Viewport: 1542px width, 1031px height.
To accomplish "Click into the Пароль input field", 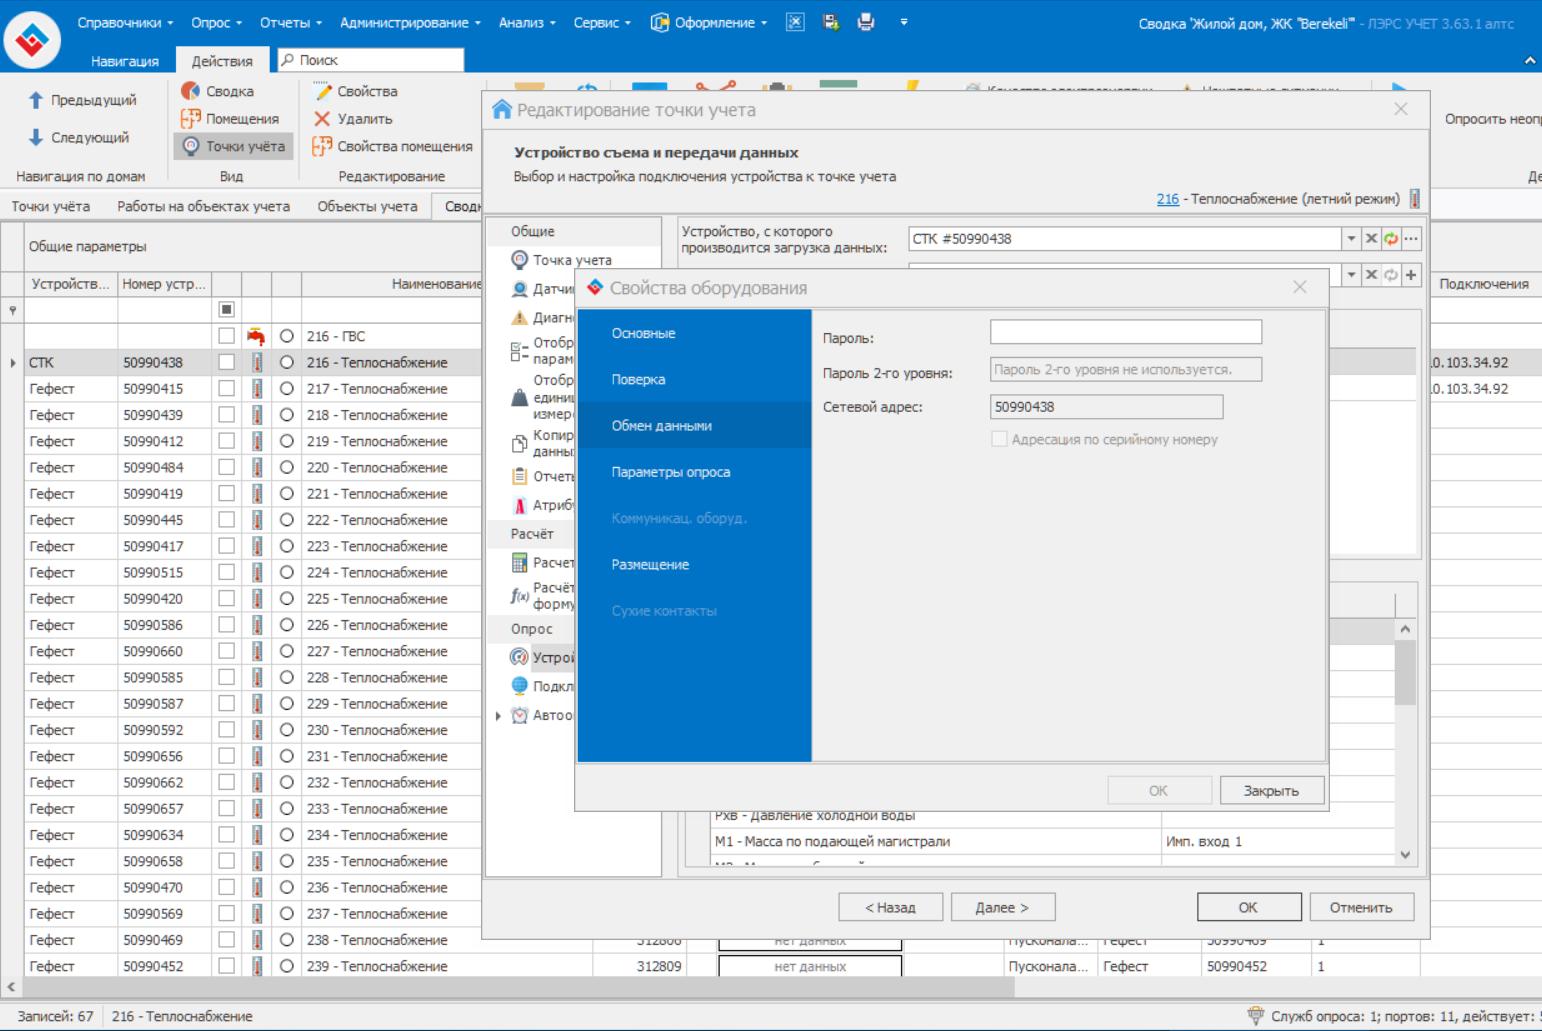I will pos(1125,333).
